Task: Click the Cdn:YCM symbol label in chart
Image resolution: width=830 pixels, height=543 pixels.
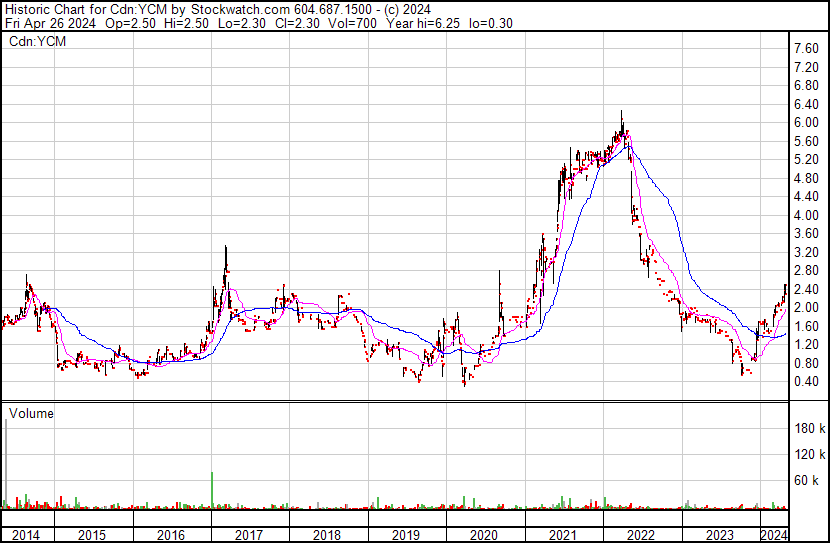Action: tap(35, 41)
